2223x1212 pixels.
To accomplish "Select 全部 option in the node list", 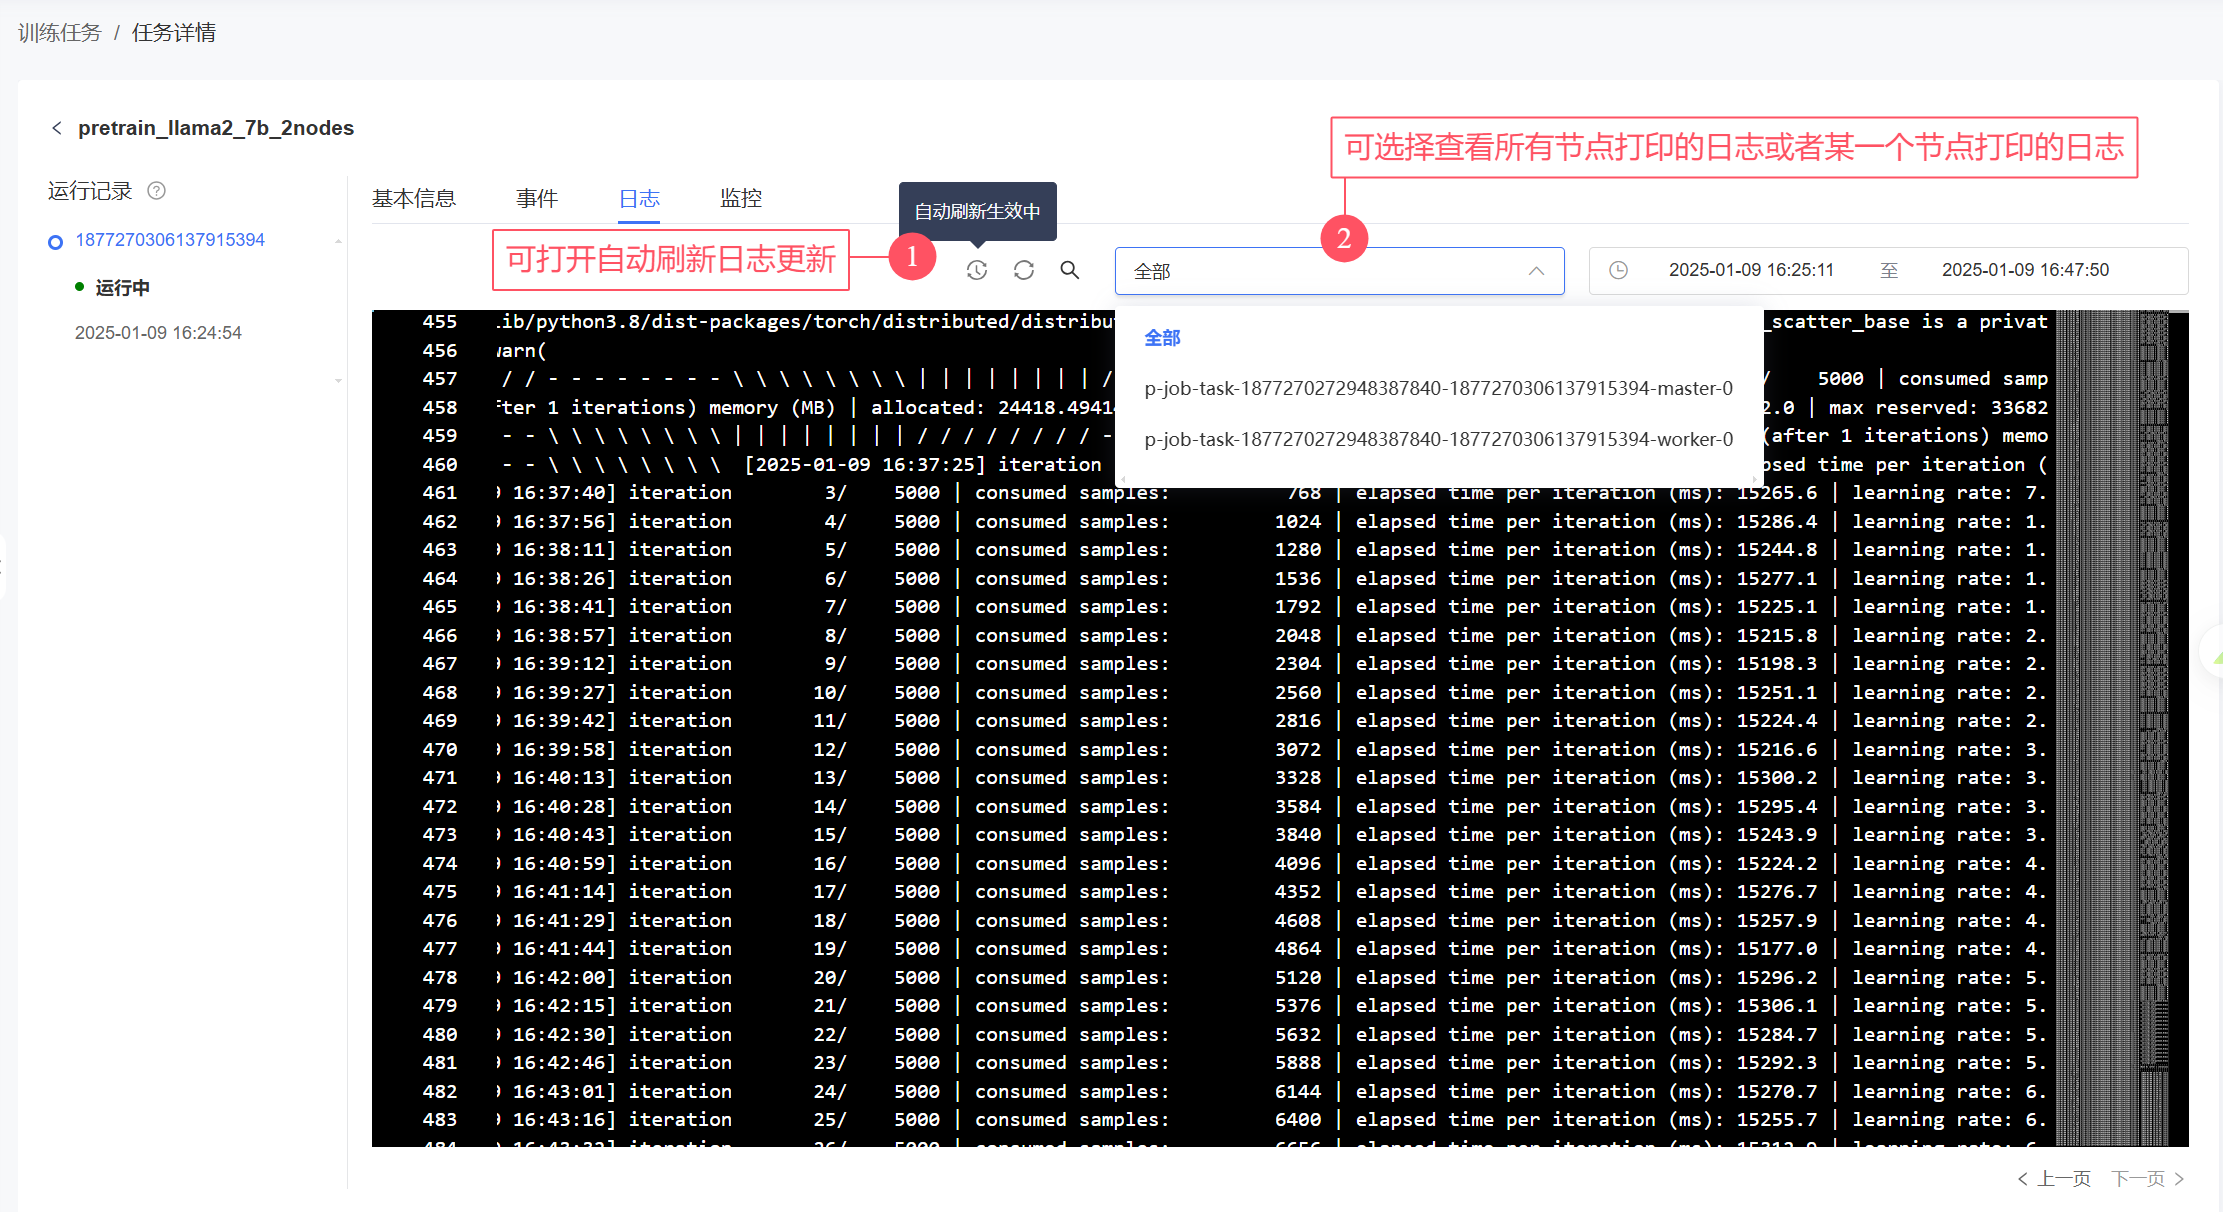I will [x=1162, y=338].
